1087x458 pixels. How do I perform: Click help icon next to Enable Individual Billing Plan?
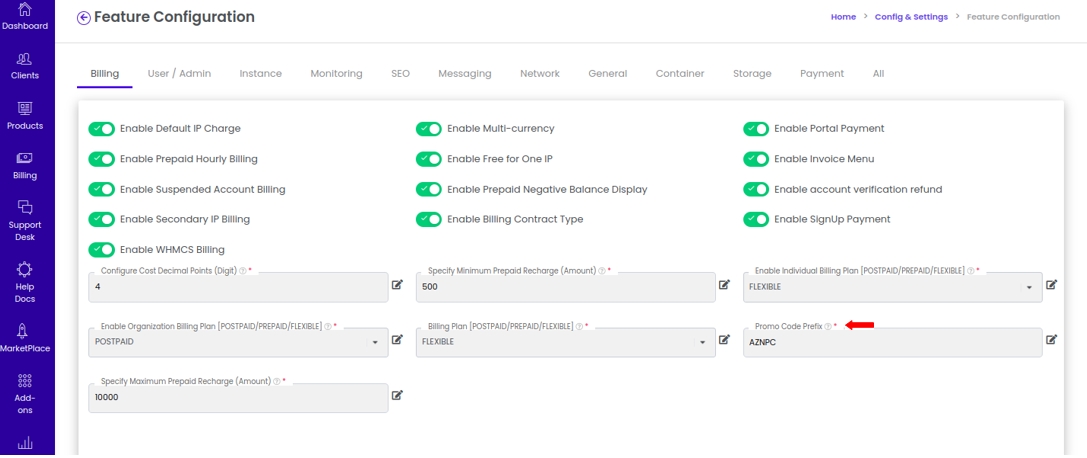click(971, 271)
